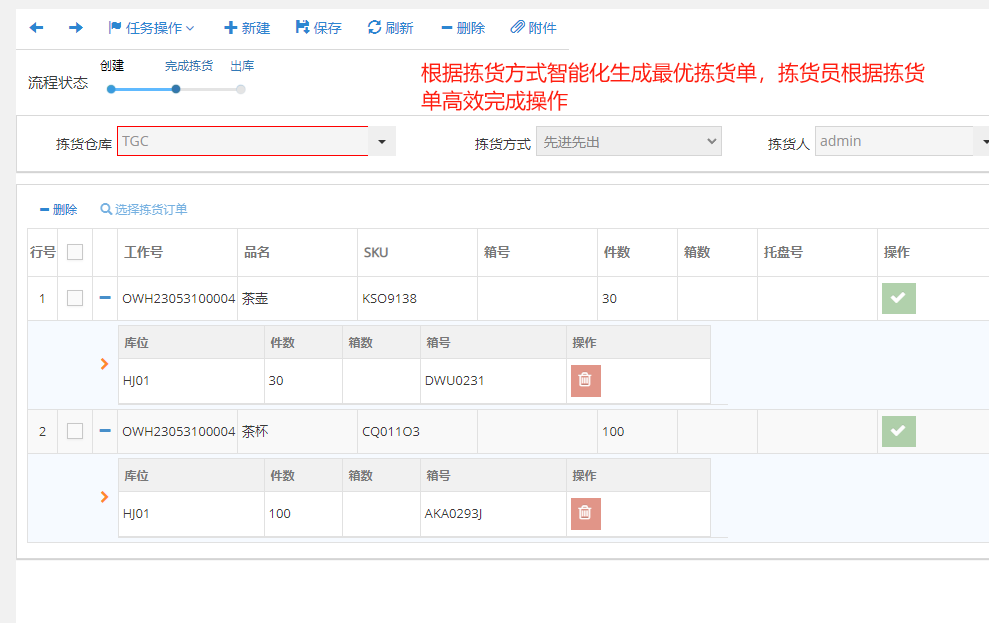Click the 刷新 refresh button
This screenshot has height=623, width=989.
tap(390, 28)
